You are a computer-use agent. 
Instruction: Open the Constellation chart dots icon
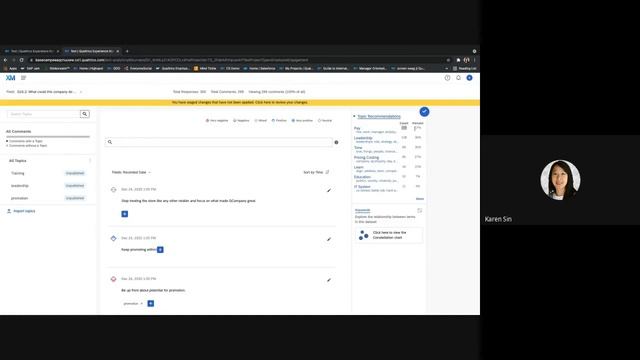[363, 235]
